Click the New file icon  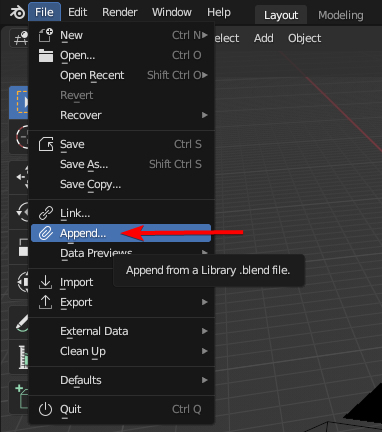(x=46, y=35)
